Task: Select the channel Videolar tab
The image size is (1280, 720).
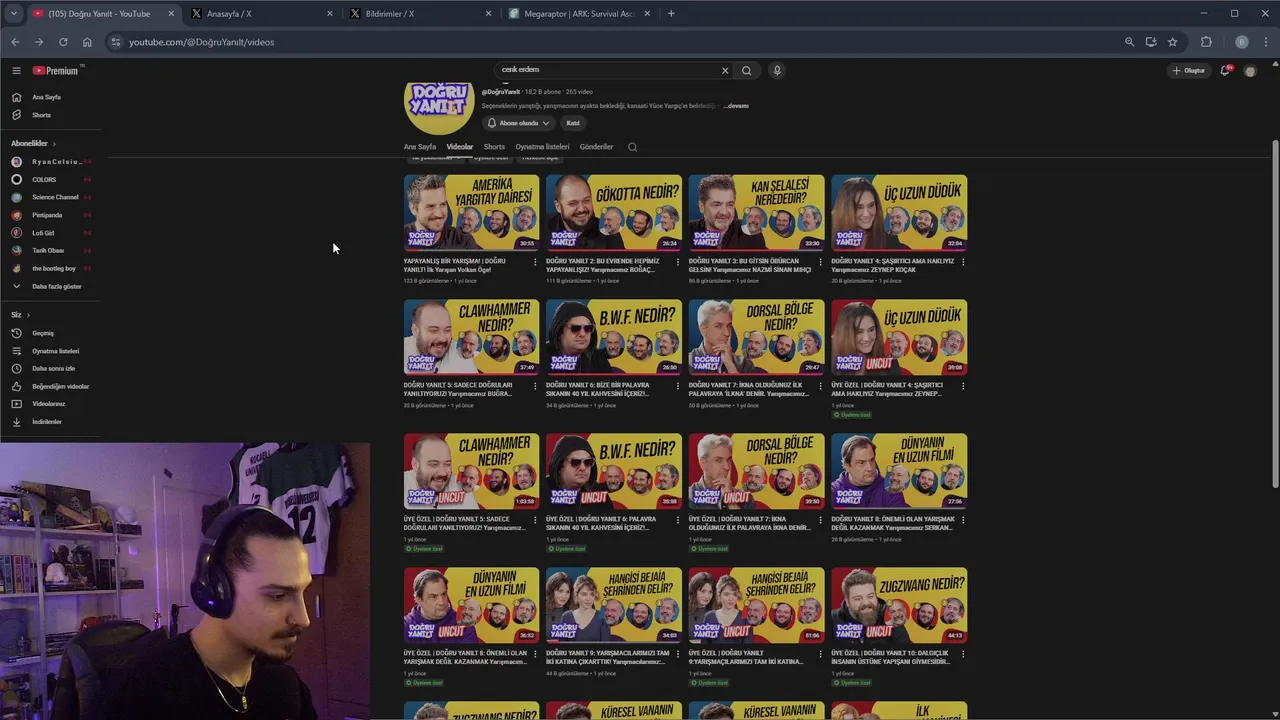Action: pyautogui.click(x=460, y=147)
